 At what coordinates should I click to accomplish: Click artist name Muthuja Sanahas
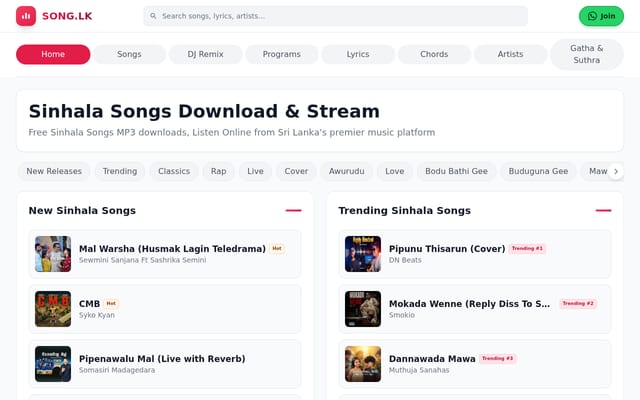point(419,370)
